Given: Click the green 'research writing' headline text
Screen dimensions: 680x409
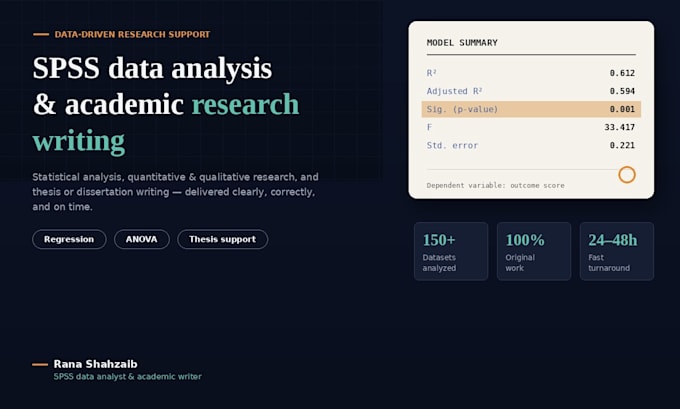Looking at the screenshot, I should pyautogui.click(x=166, y=123).
